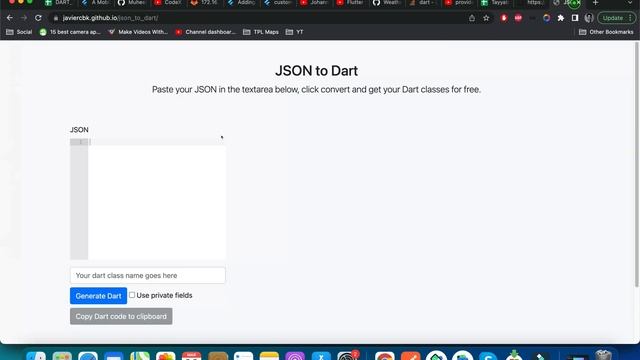
Task: Reload the page with the refresh icon
Action: [38, 18]
